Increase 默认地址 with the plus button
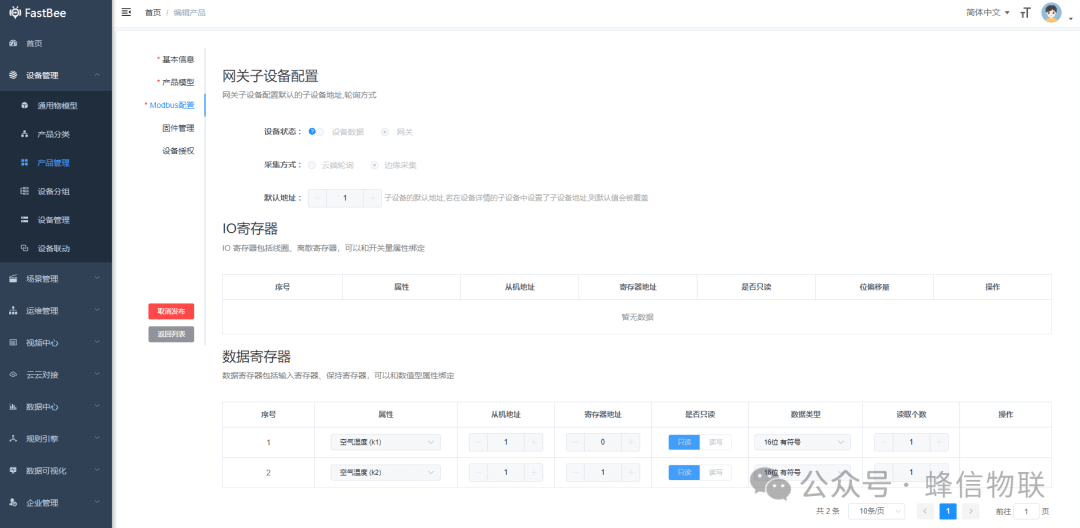The height and width of the screenshot is (528, 1080). coord(372,198)
